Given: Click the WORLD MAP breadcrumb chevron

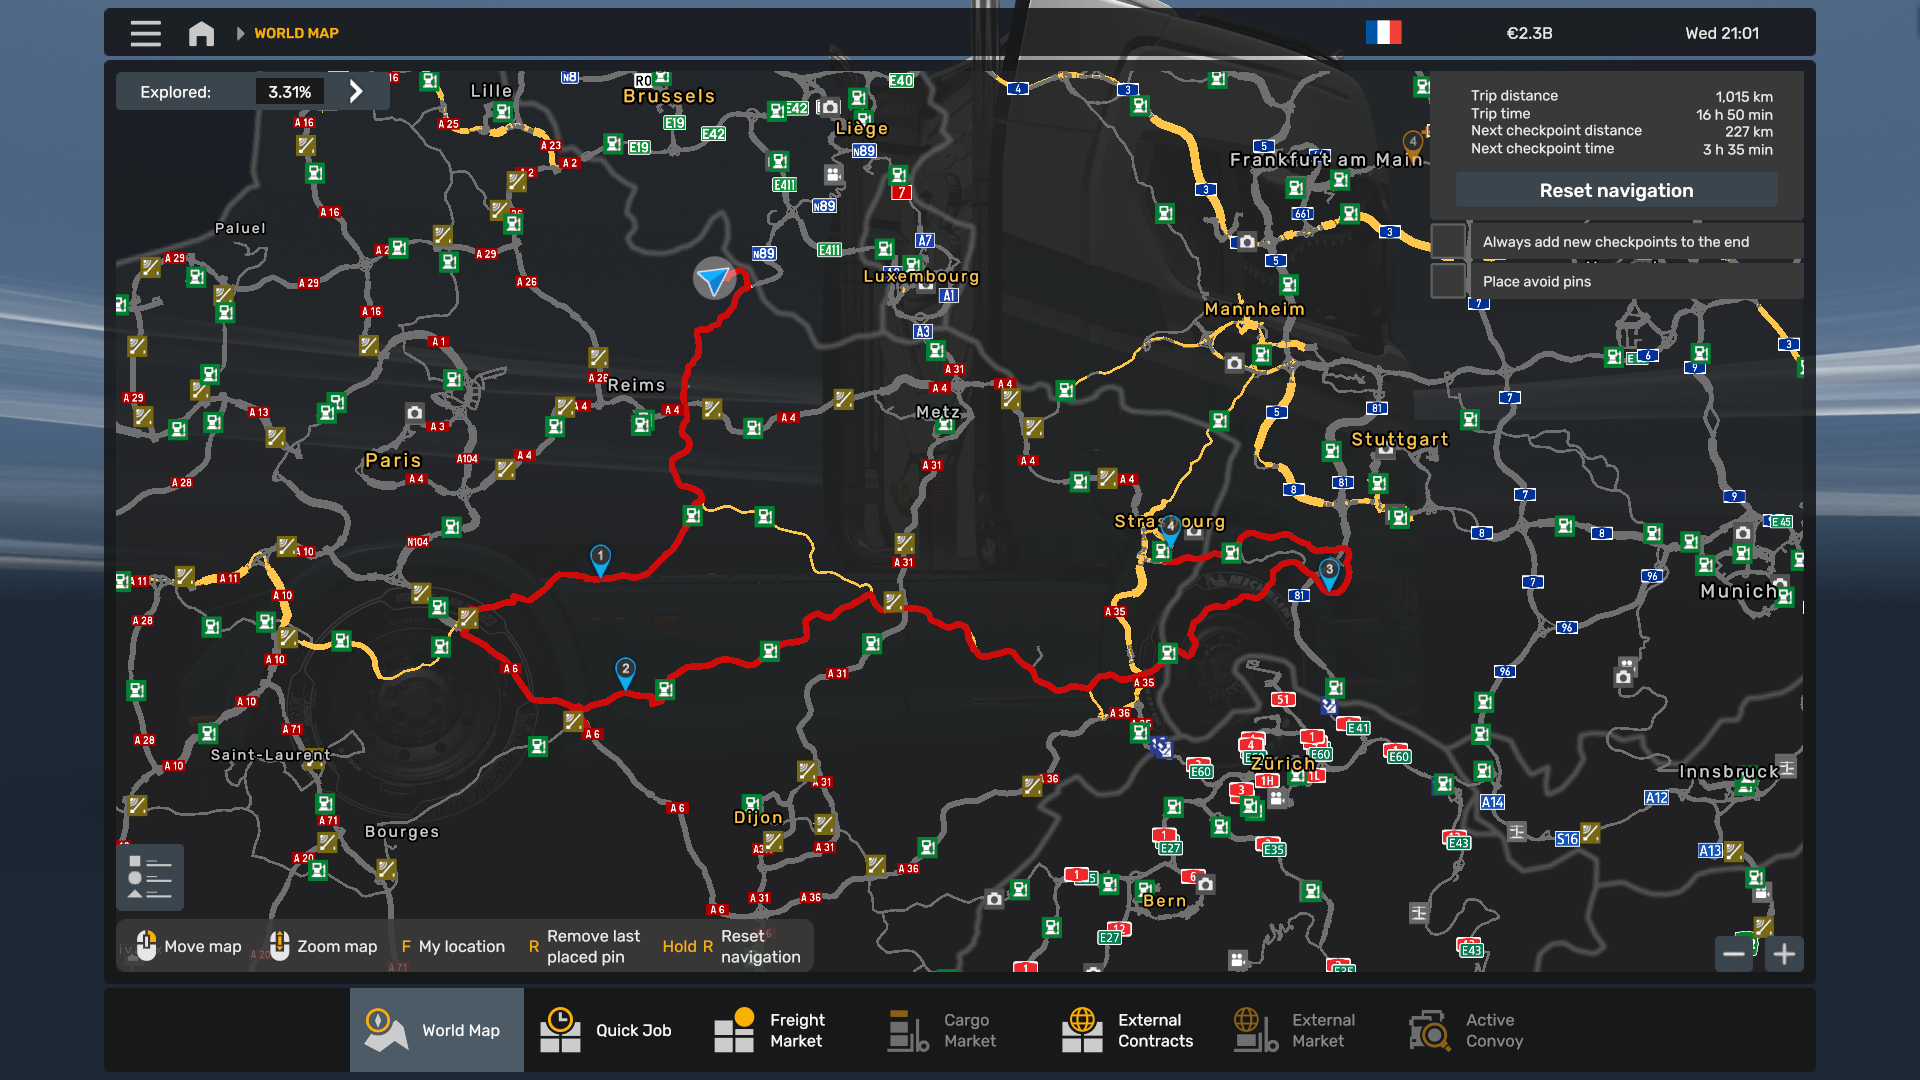Looking at the screenshot, I should click(240, 33).
